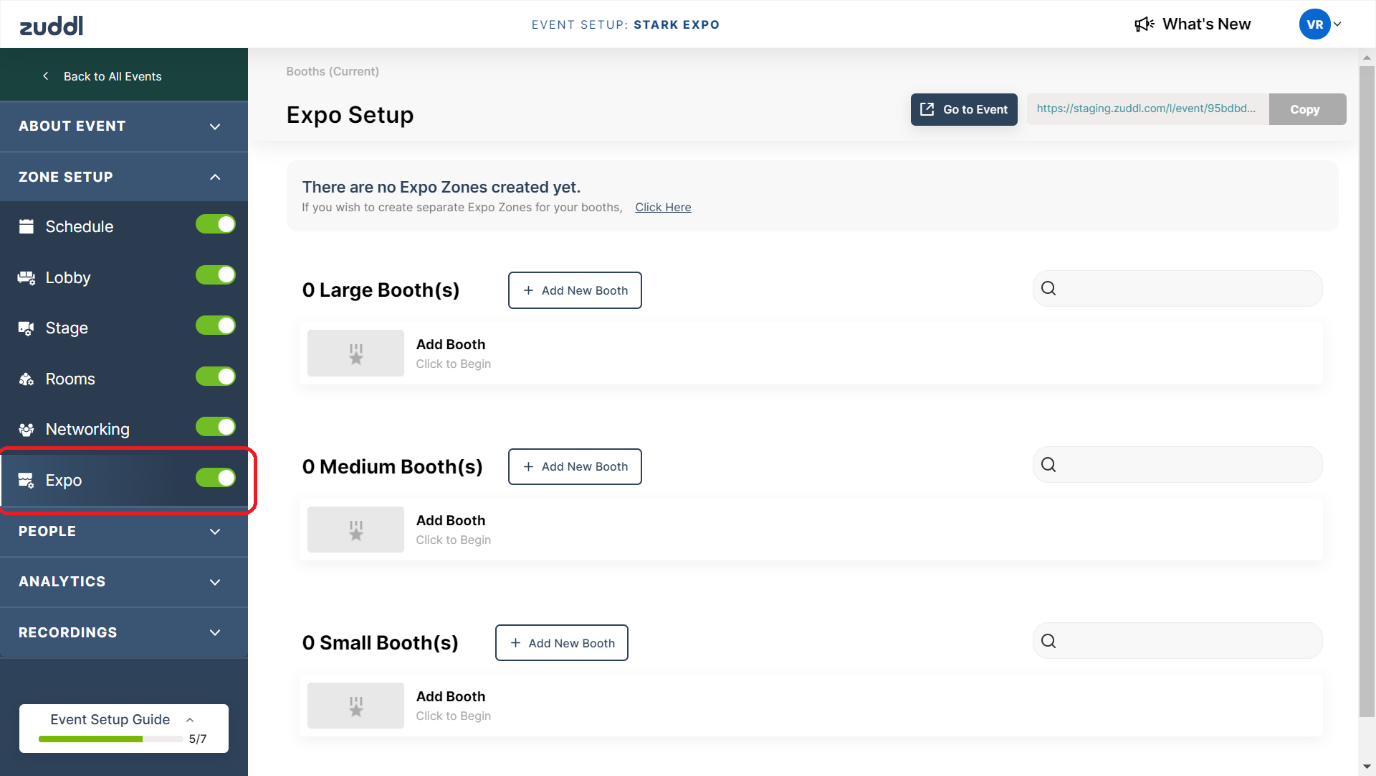Click the Click Here expo zones link
The height and width of the screenshot is (776, 1376).
point(663,207)
